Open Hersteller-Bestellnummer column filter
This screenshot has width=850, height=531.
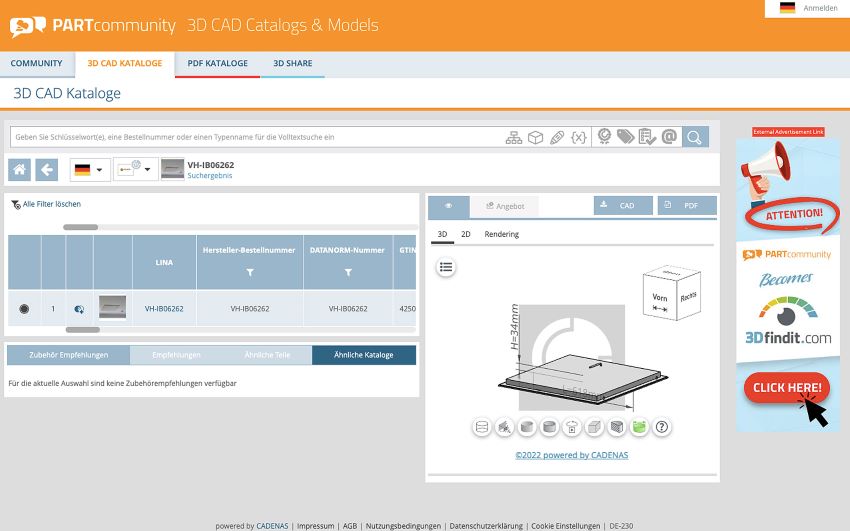250,273
